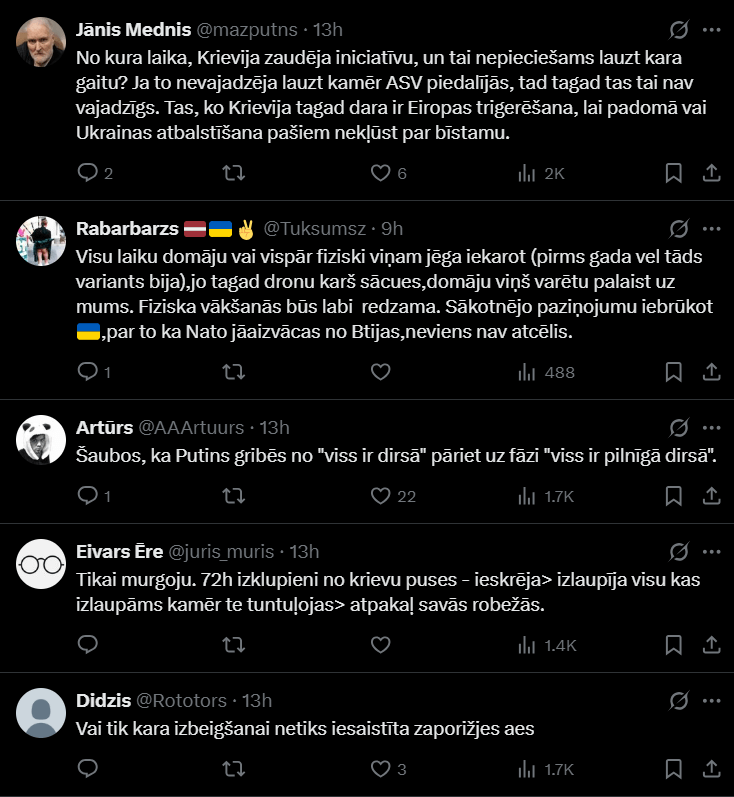Screen dimensions: 734x797
Task: Repost the Artūrs post about Putins
Action: click(x=233, y=495)
